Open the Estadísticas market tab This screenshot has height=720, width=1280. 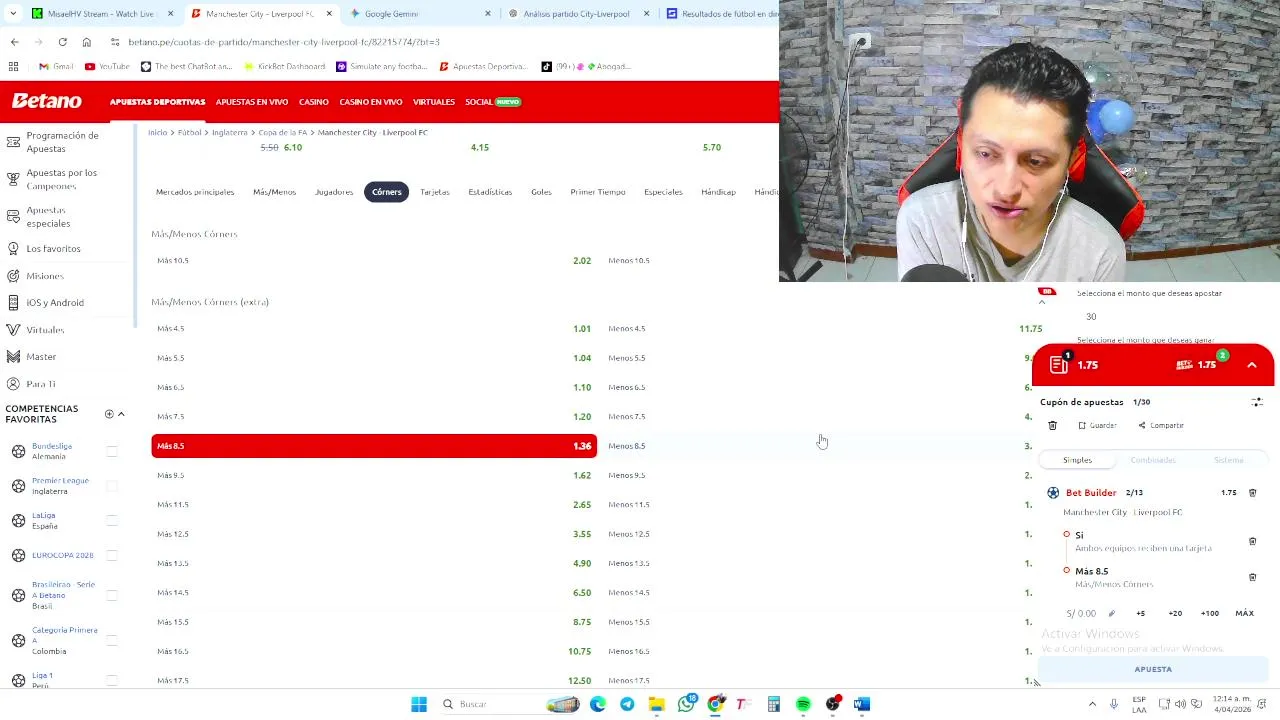[x=490, y=192]
